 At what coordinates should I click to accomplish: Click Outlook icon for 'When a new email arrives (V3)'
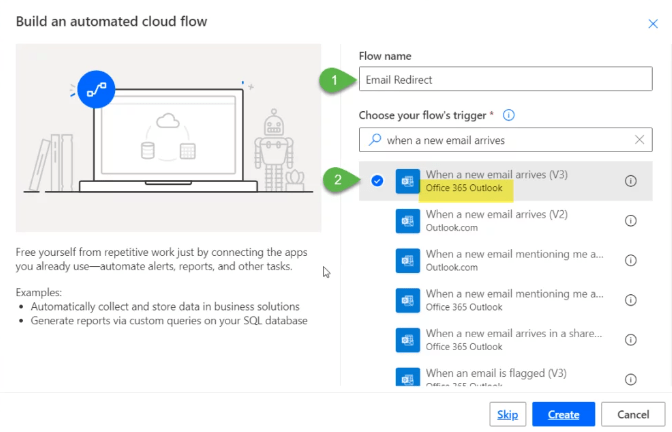408,181
